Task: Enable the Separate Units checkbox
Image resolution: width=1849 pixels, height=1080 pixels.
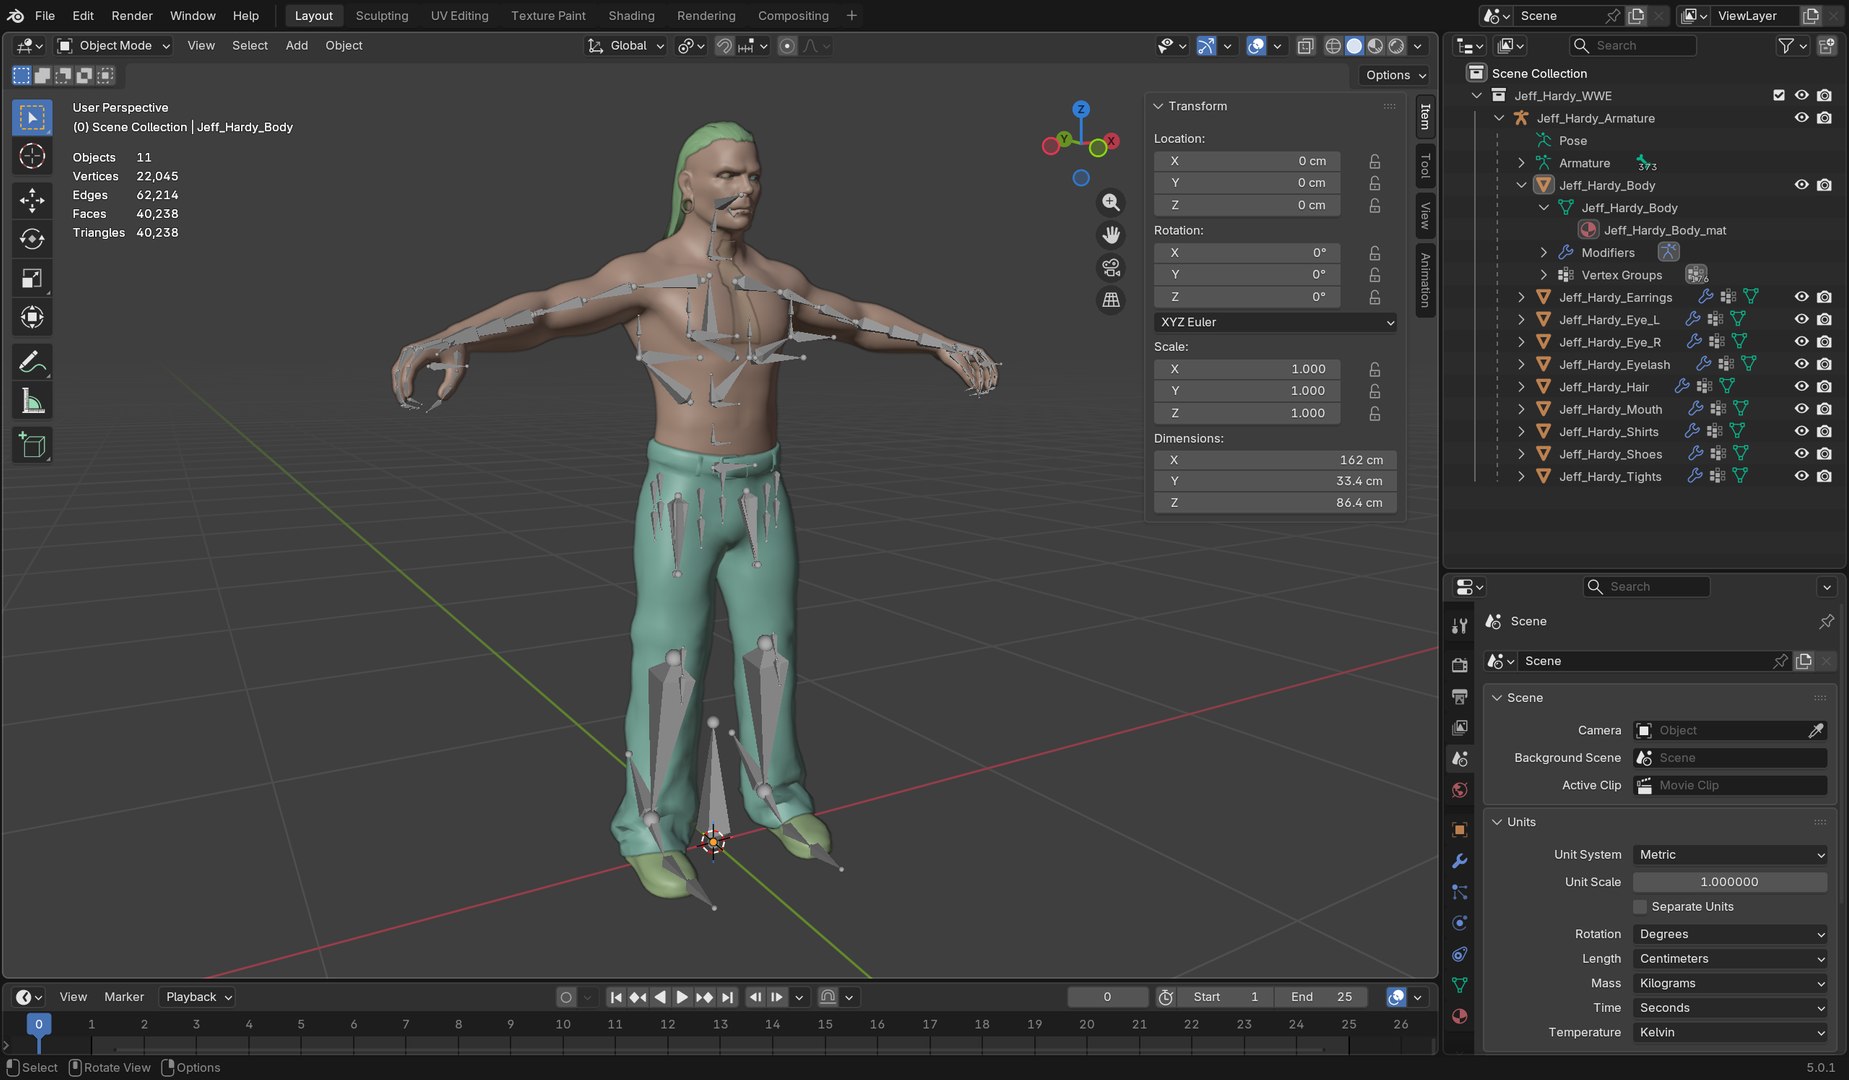Action: (1640, 907)
